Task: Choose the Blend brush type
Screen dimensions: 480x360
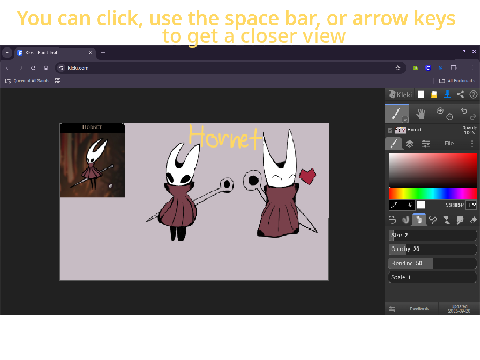Action: [406, 220]
